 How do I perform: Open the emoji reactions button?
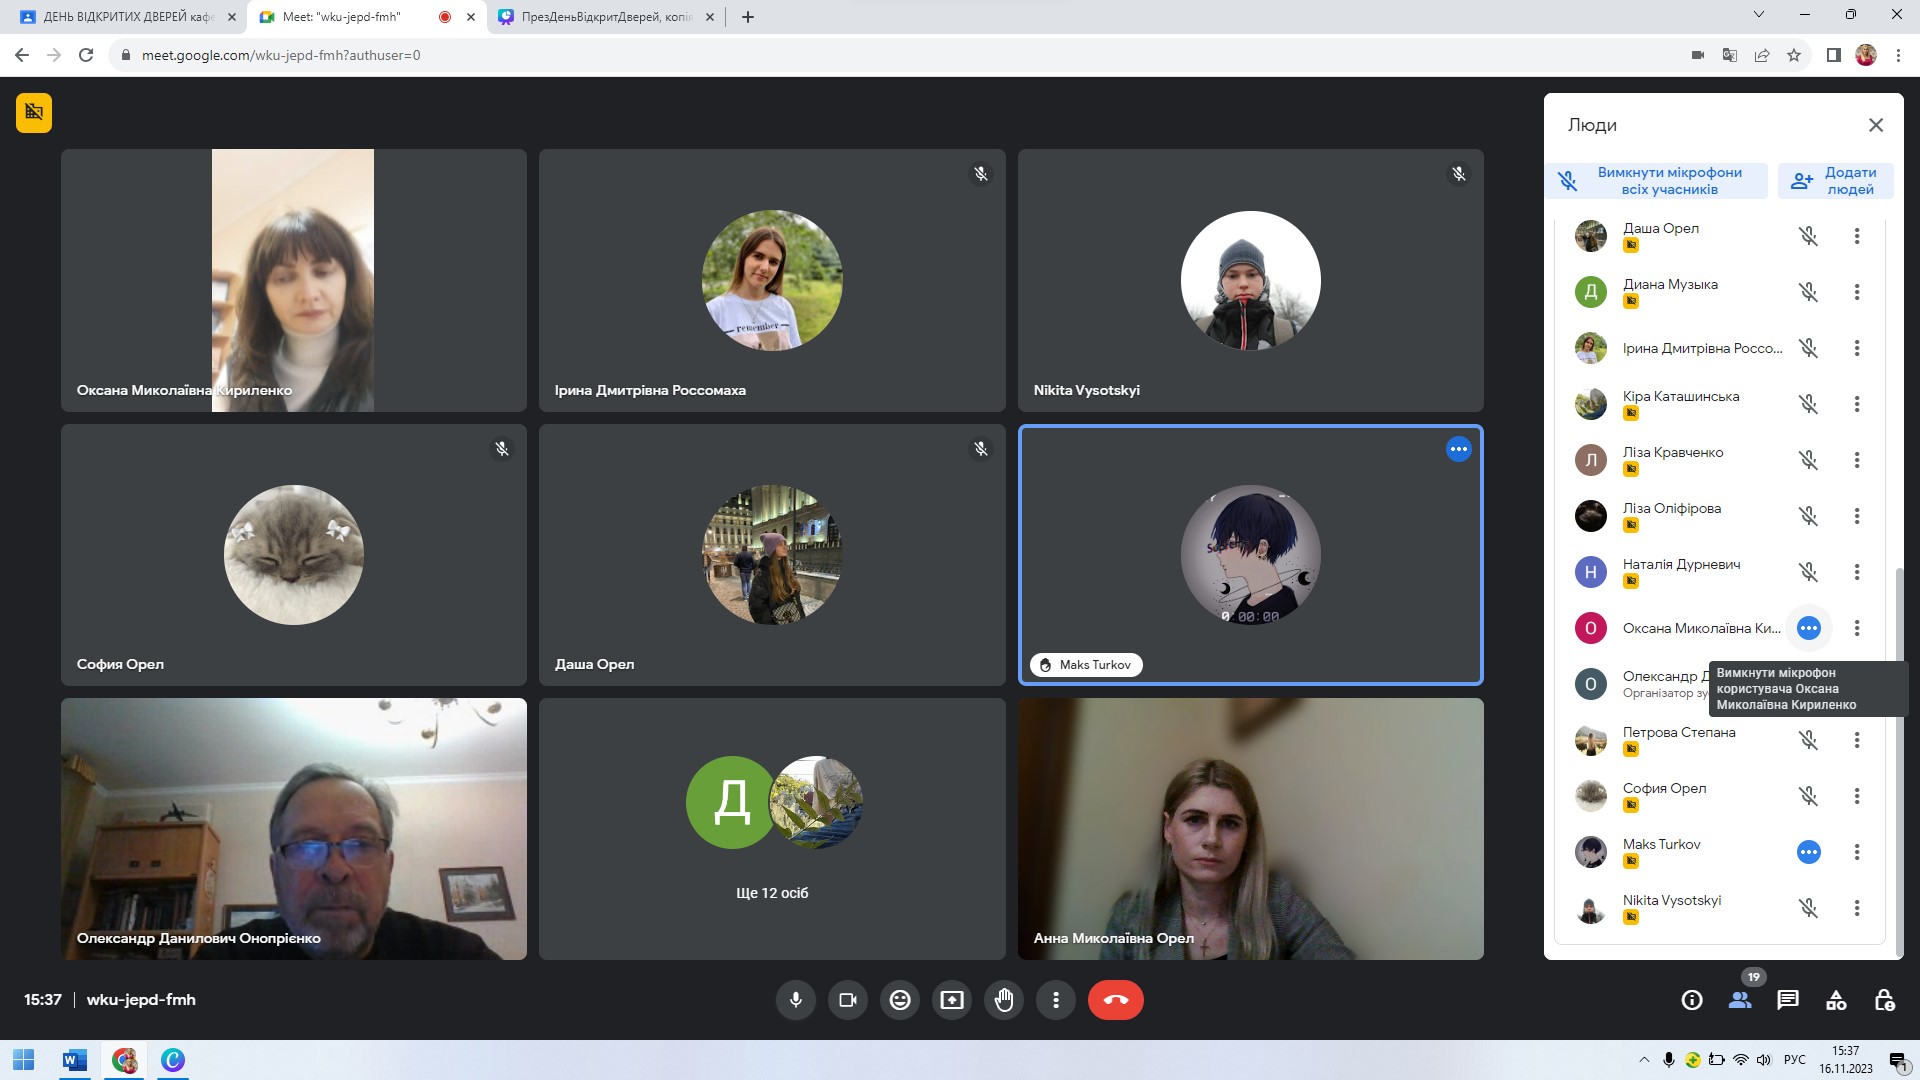coord(900,1000)
